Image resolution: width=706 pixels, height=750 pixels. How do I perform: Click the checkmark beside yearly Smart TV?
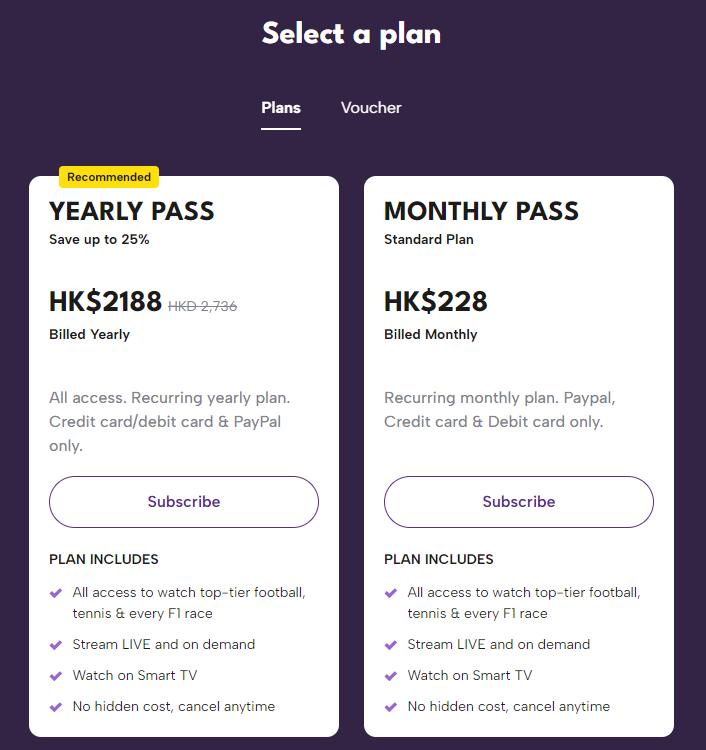click(x=56, y=676)
